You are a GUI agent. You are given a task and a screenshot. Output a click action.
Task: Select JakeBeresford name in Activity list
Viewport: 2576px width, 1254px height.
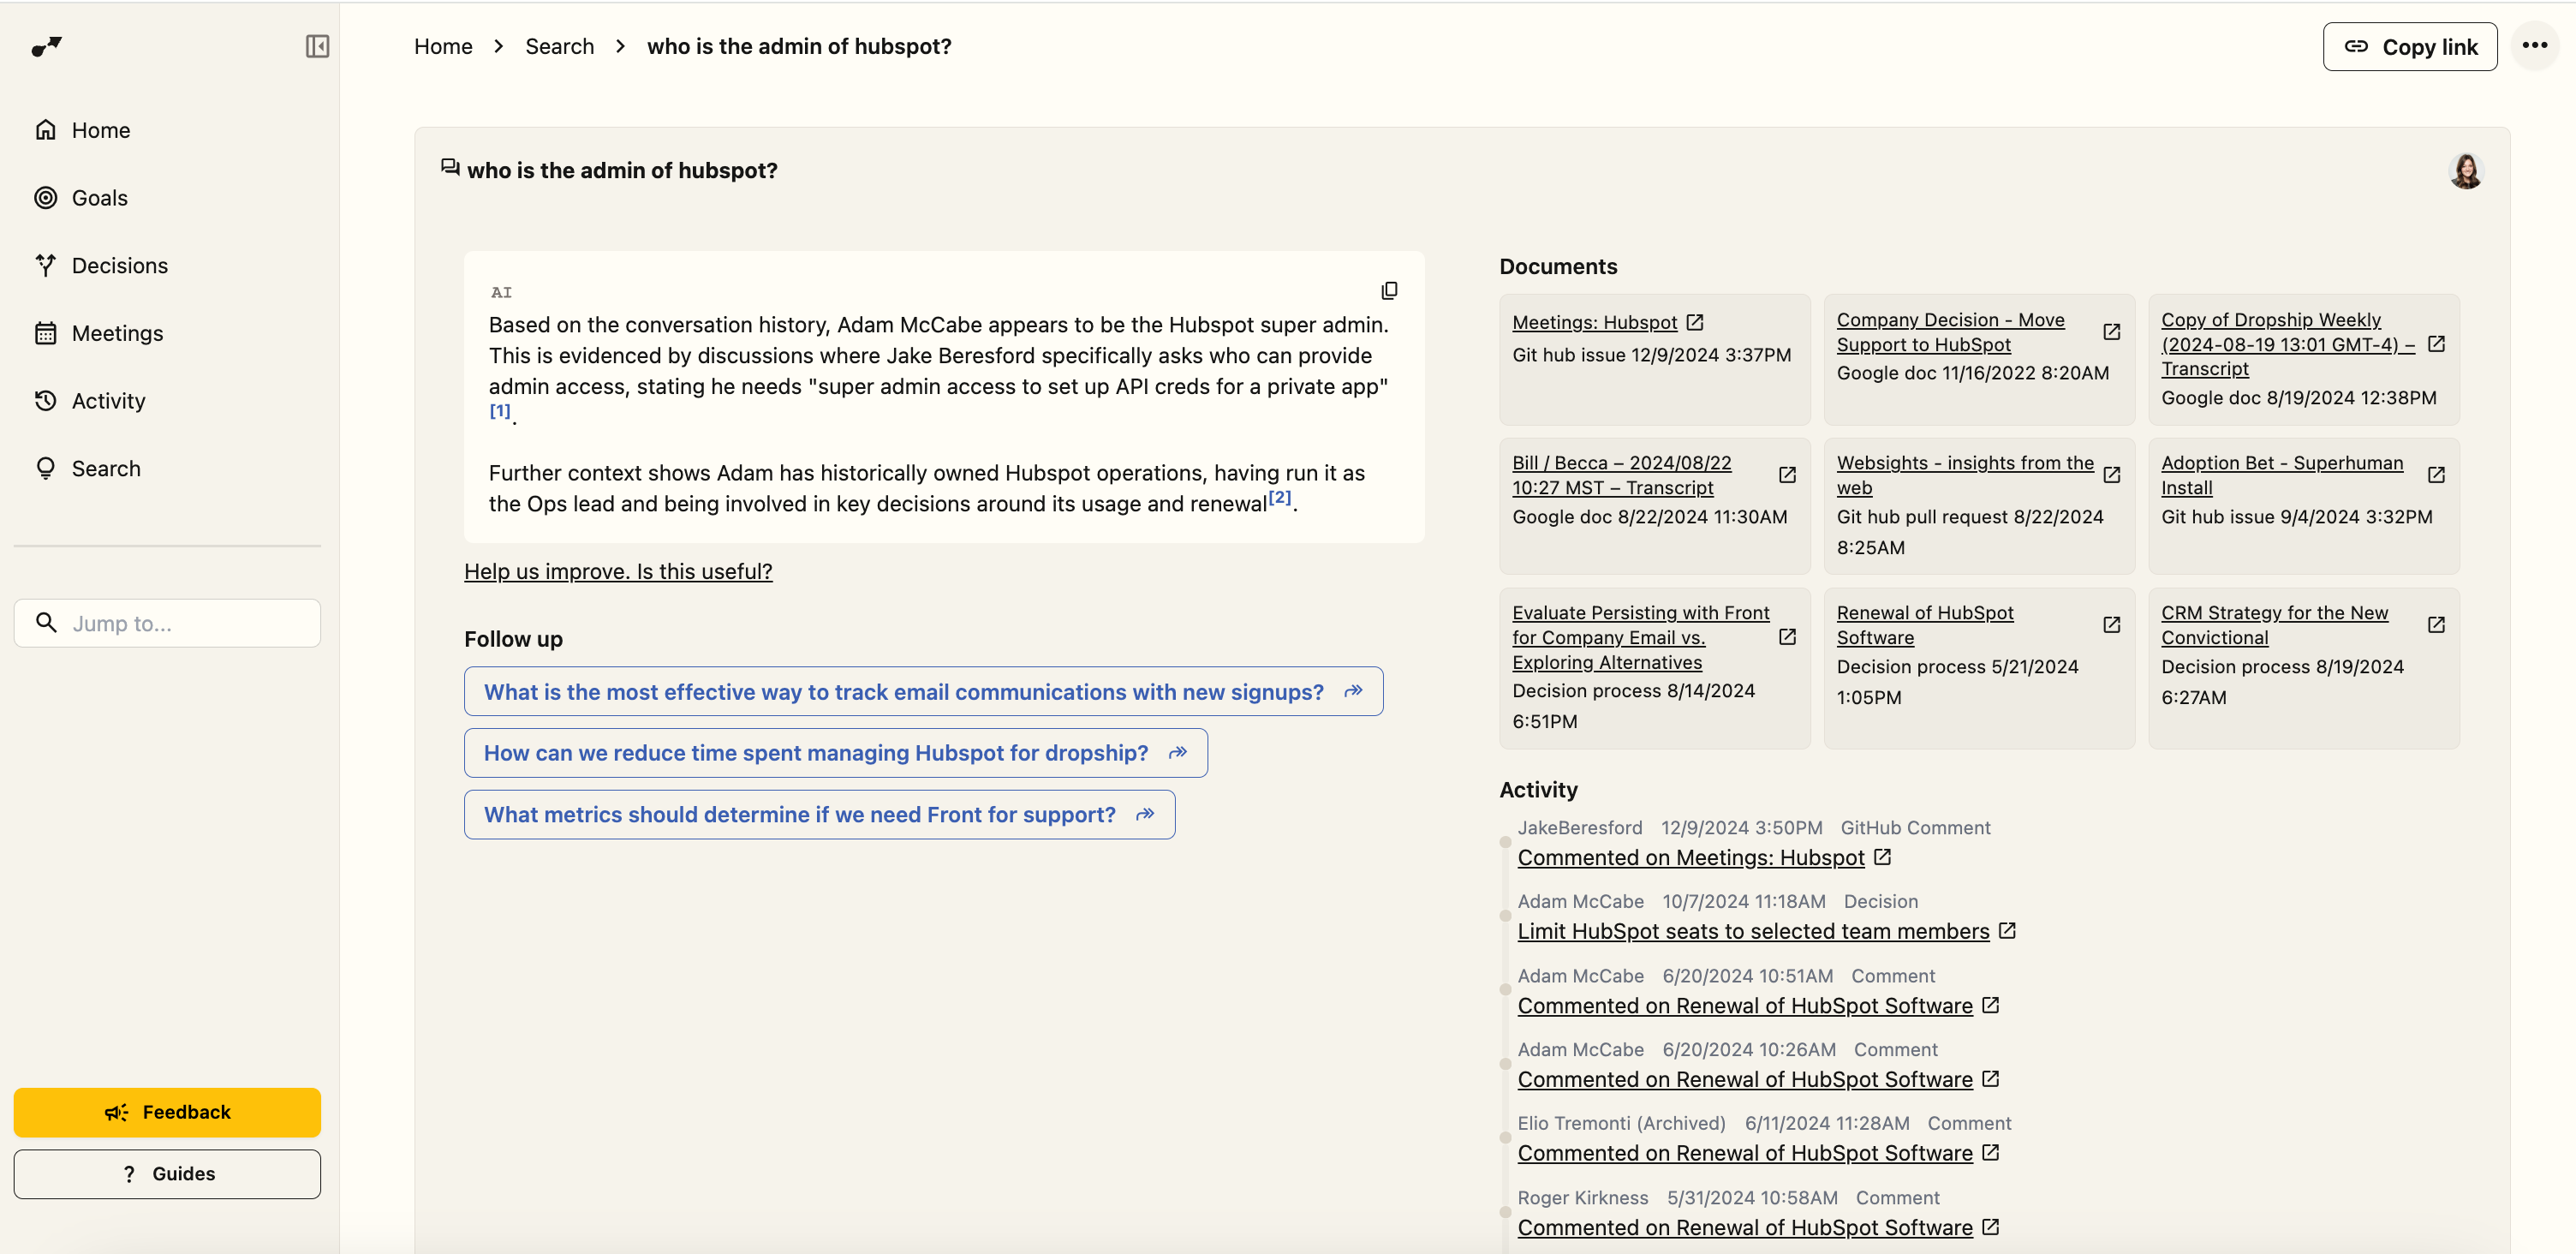[1579, 828]
